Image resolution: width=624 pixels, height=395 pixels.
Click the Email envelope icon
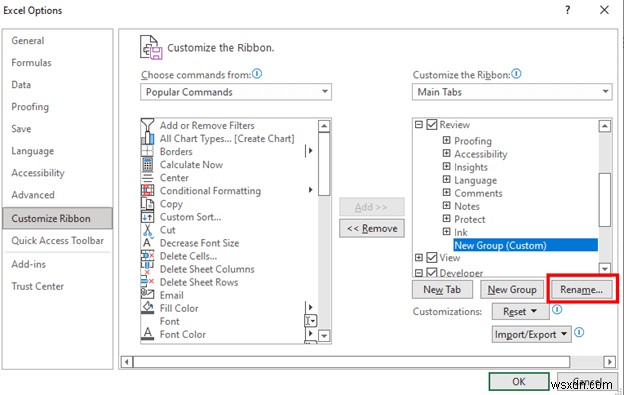[x=147, y=295]
